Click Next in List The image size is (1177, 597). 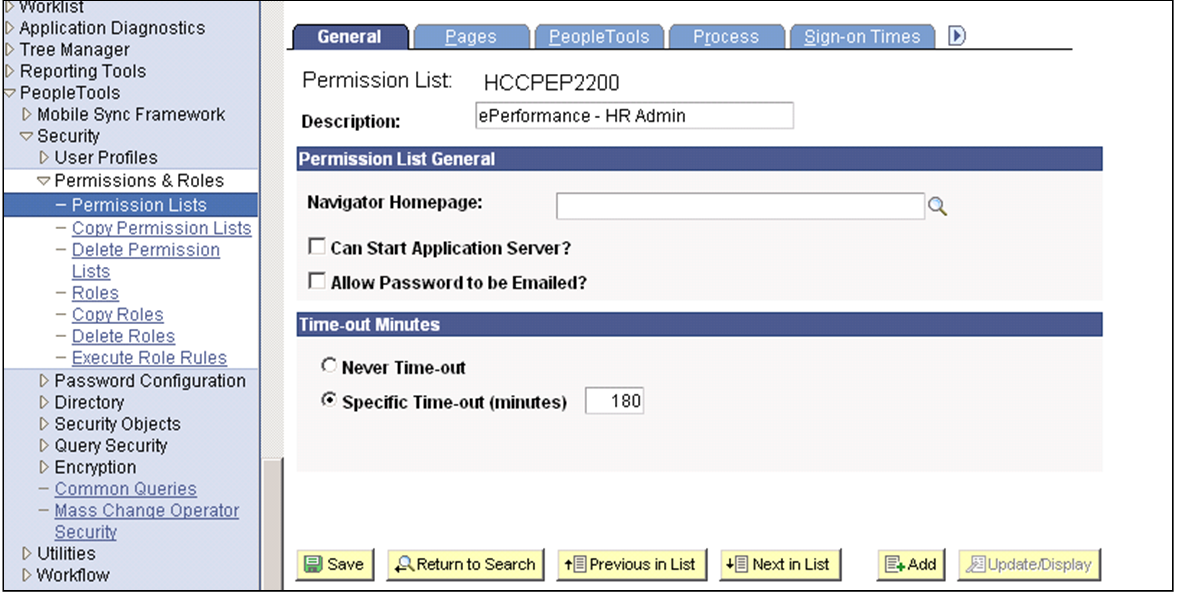pos(780,564)
